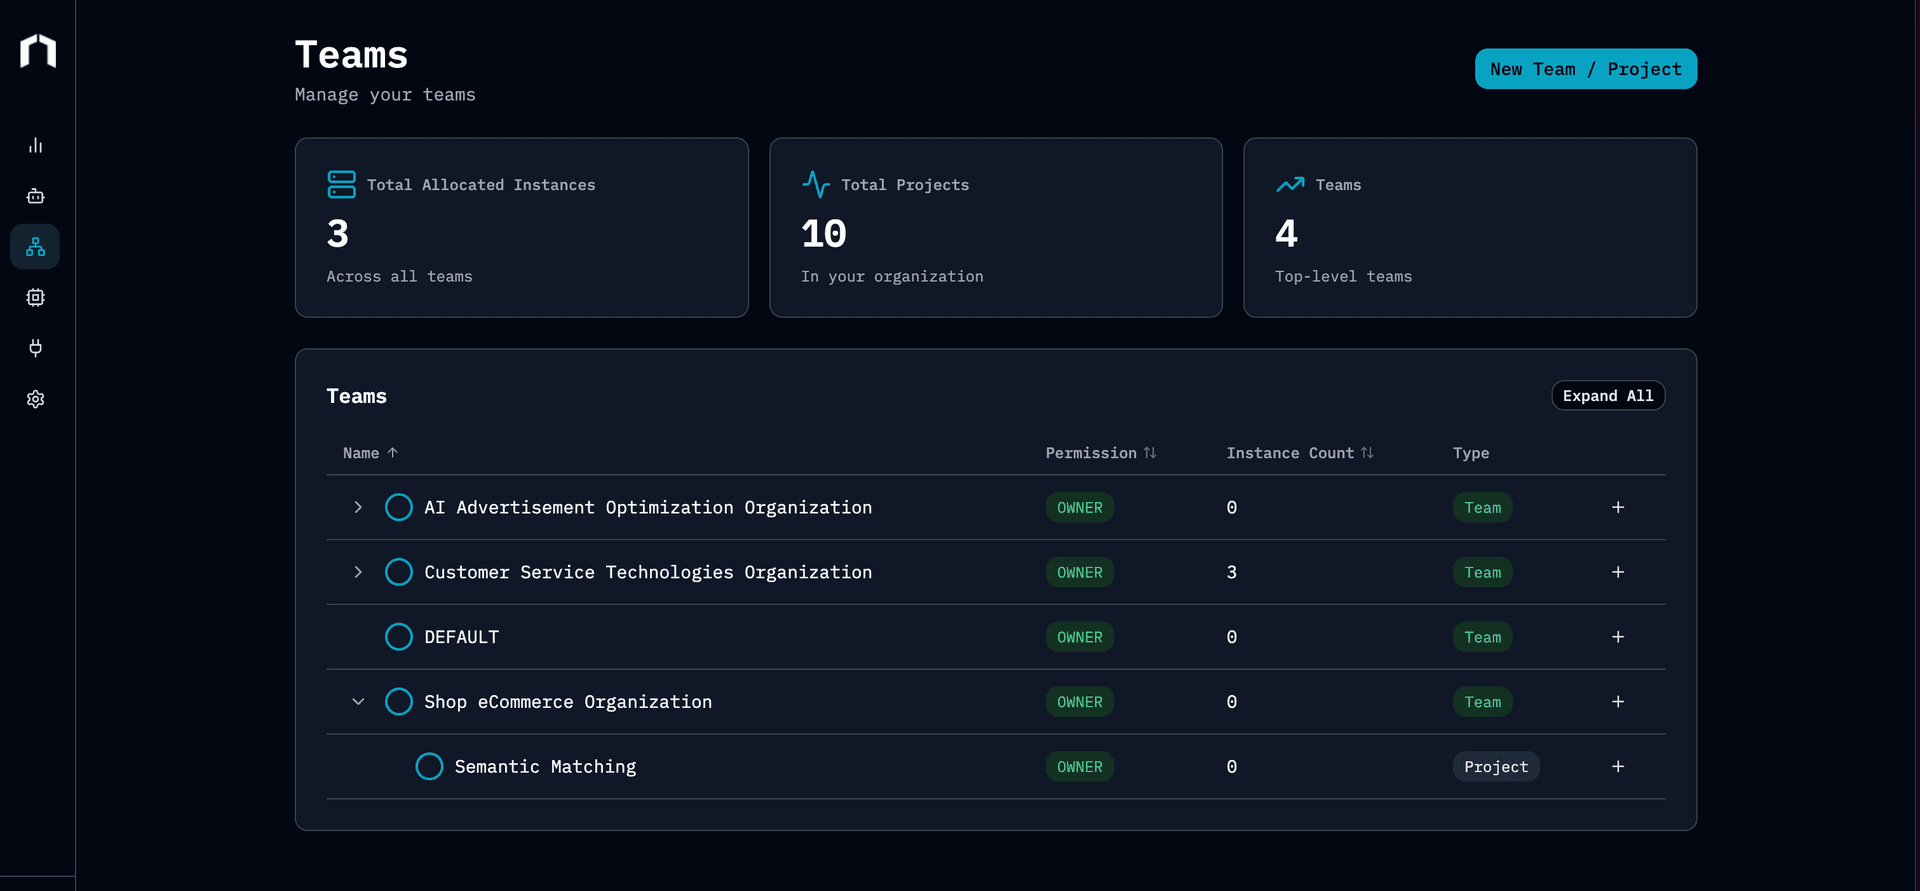Click plus icon in Shop eCommerce Organization row
1920x891 pixels.
1618,702
